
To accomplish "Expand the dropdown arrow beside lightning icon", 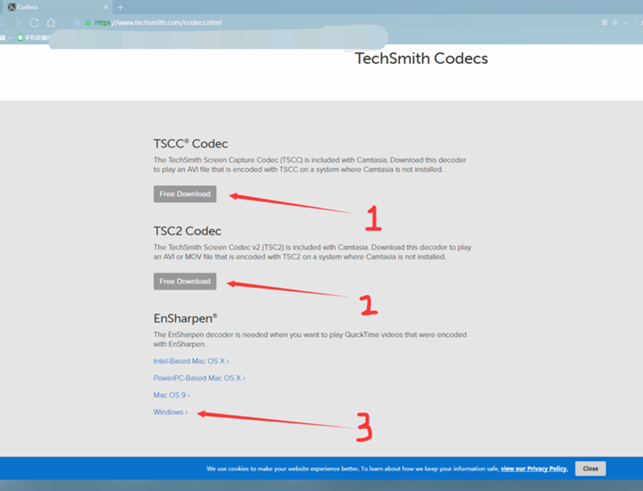I will 625,23.
